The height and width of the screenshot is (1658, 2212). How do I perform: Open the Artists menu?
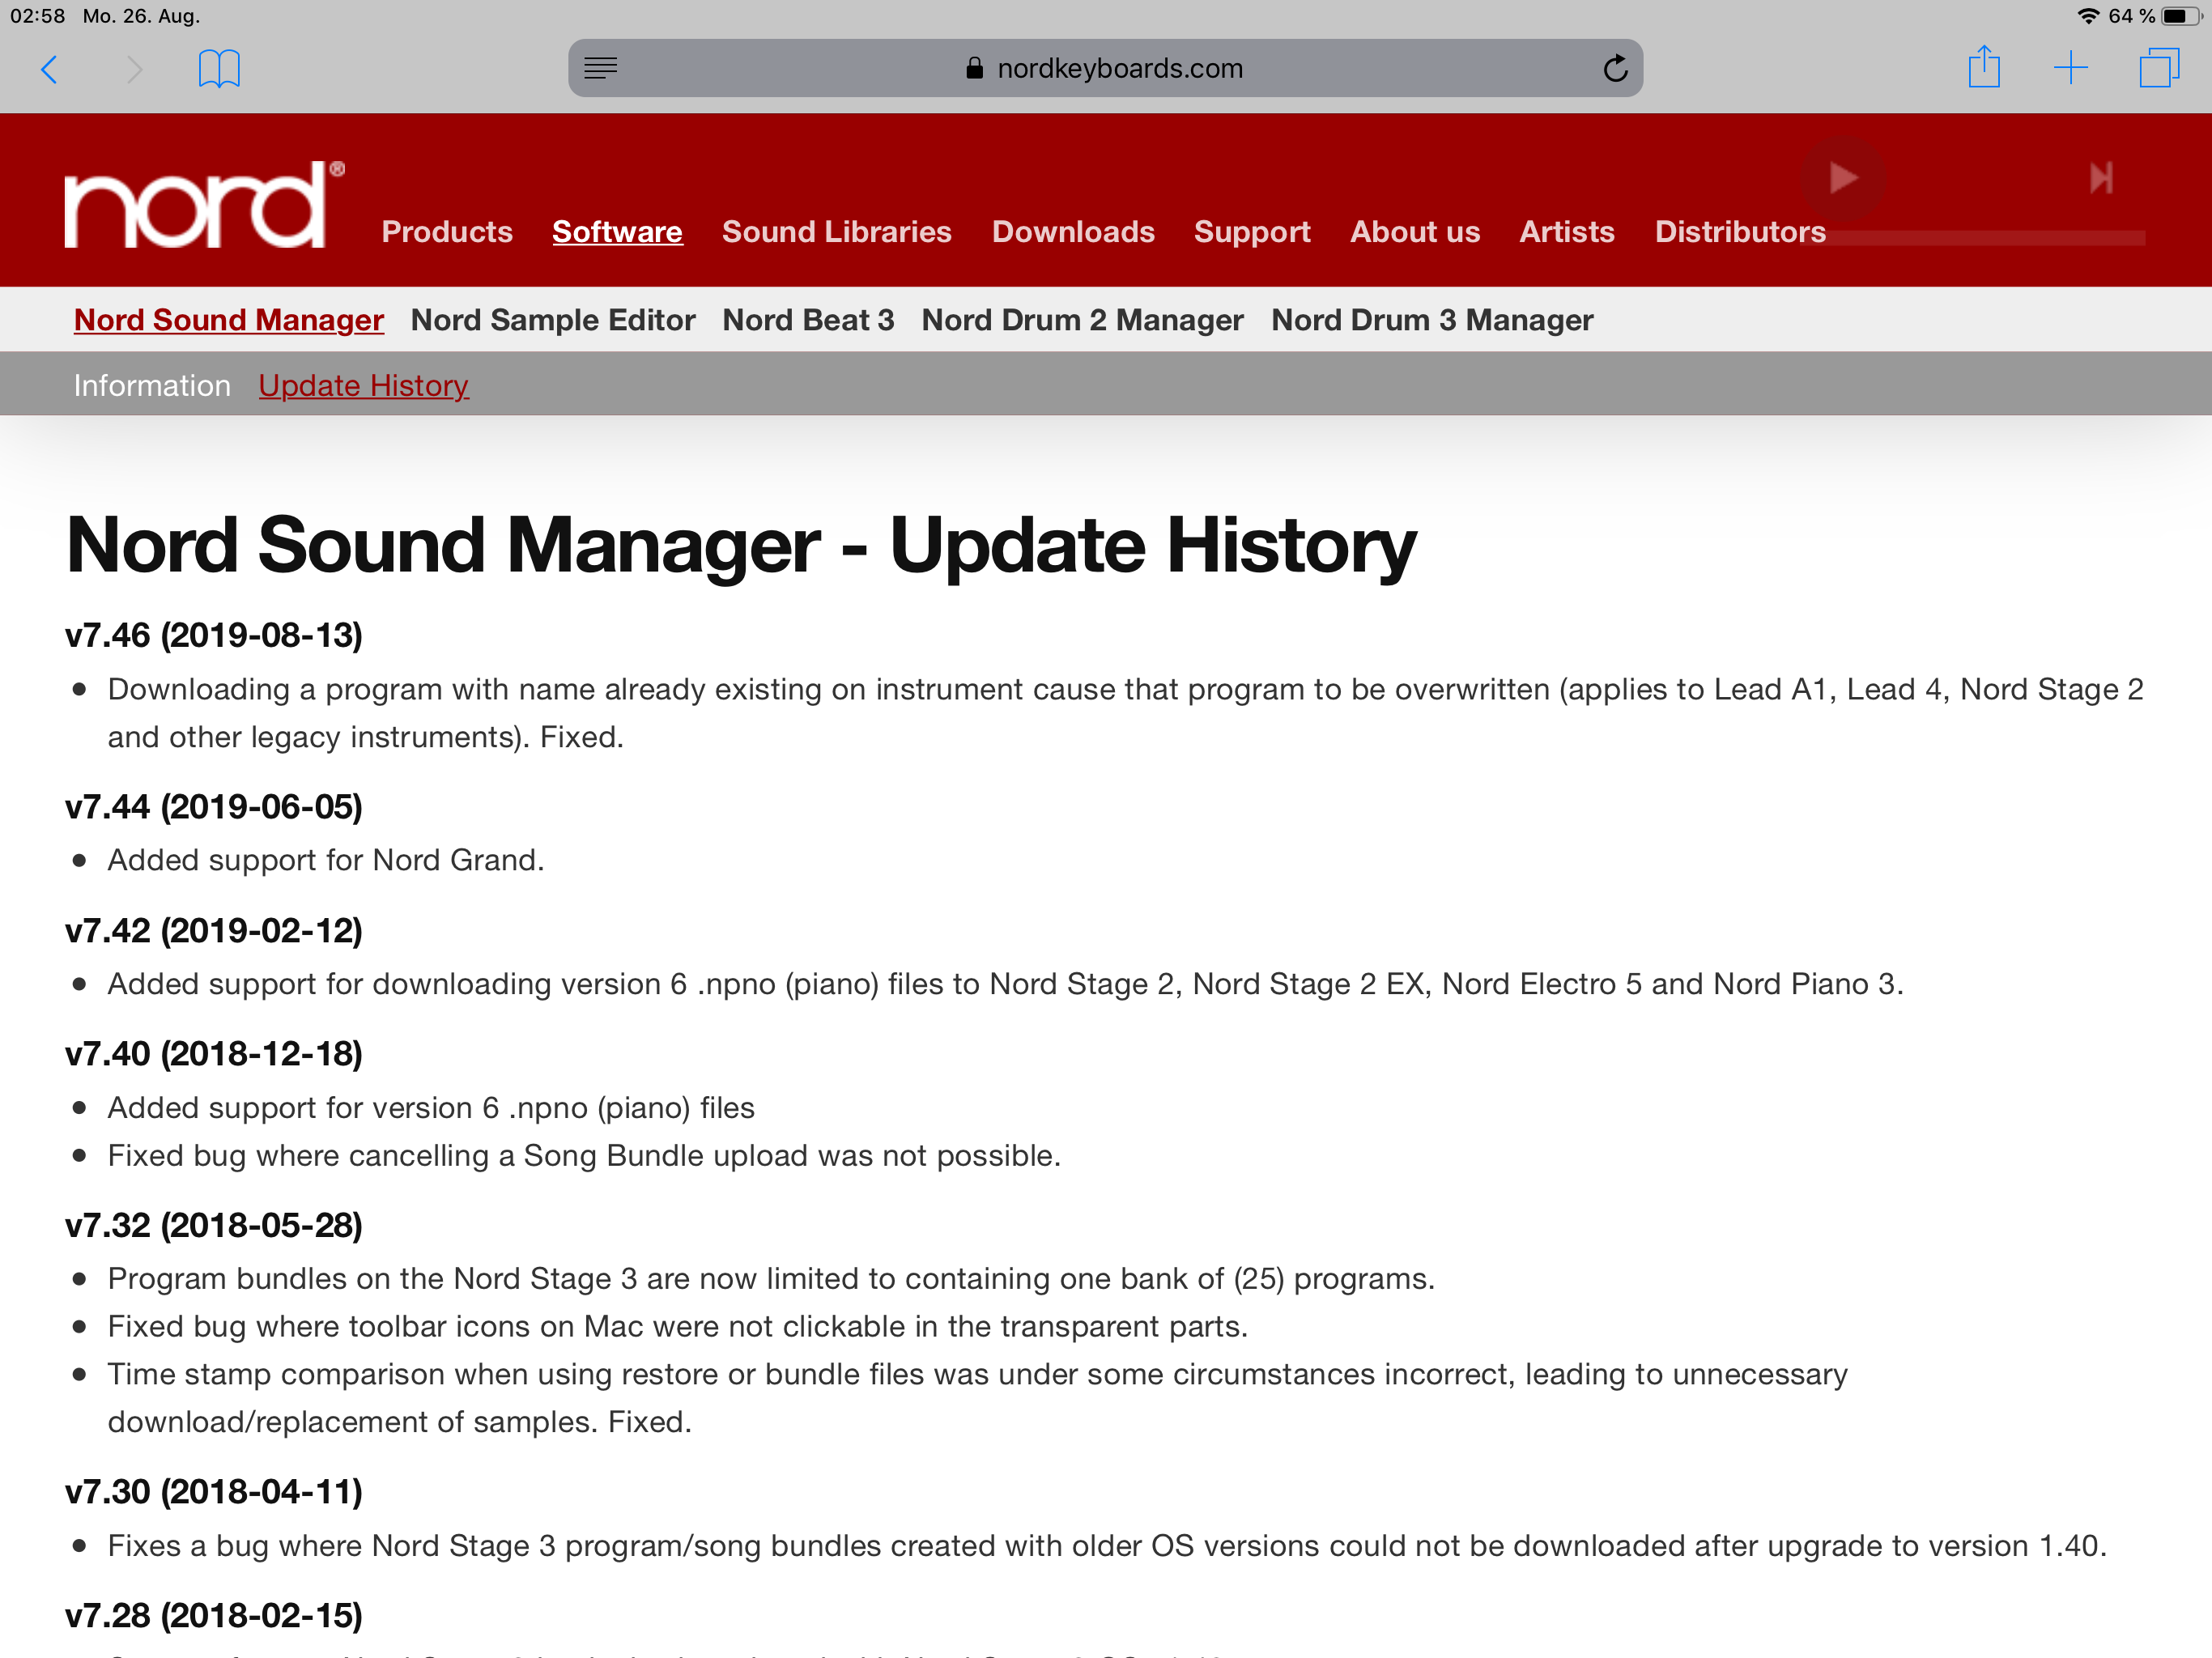1567,232
